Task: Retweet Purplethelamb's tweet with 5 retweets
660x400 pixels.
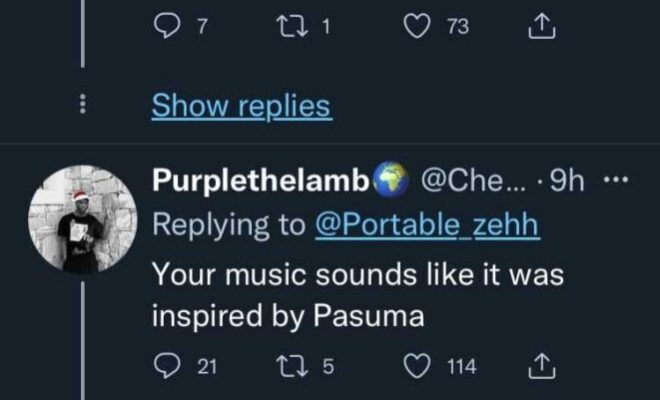Action: pyautogui.click(x=293, y=366)
